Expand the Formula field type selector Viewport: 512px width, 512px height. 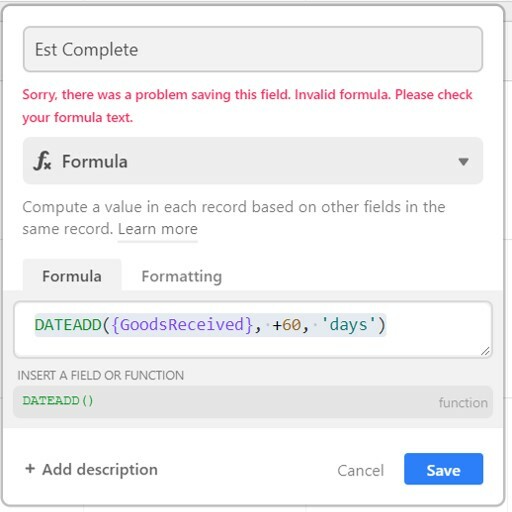pos(253,161)
